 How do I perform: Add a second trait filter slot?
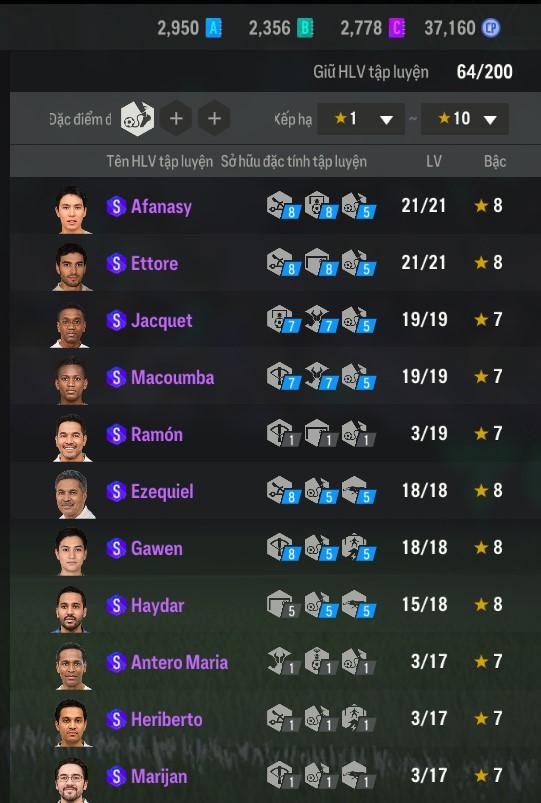[x=176, y=119]
